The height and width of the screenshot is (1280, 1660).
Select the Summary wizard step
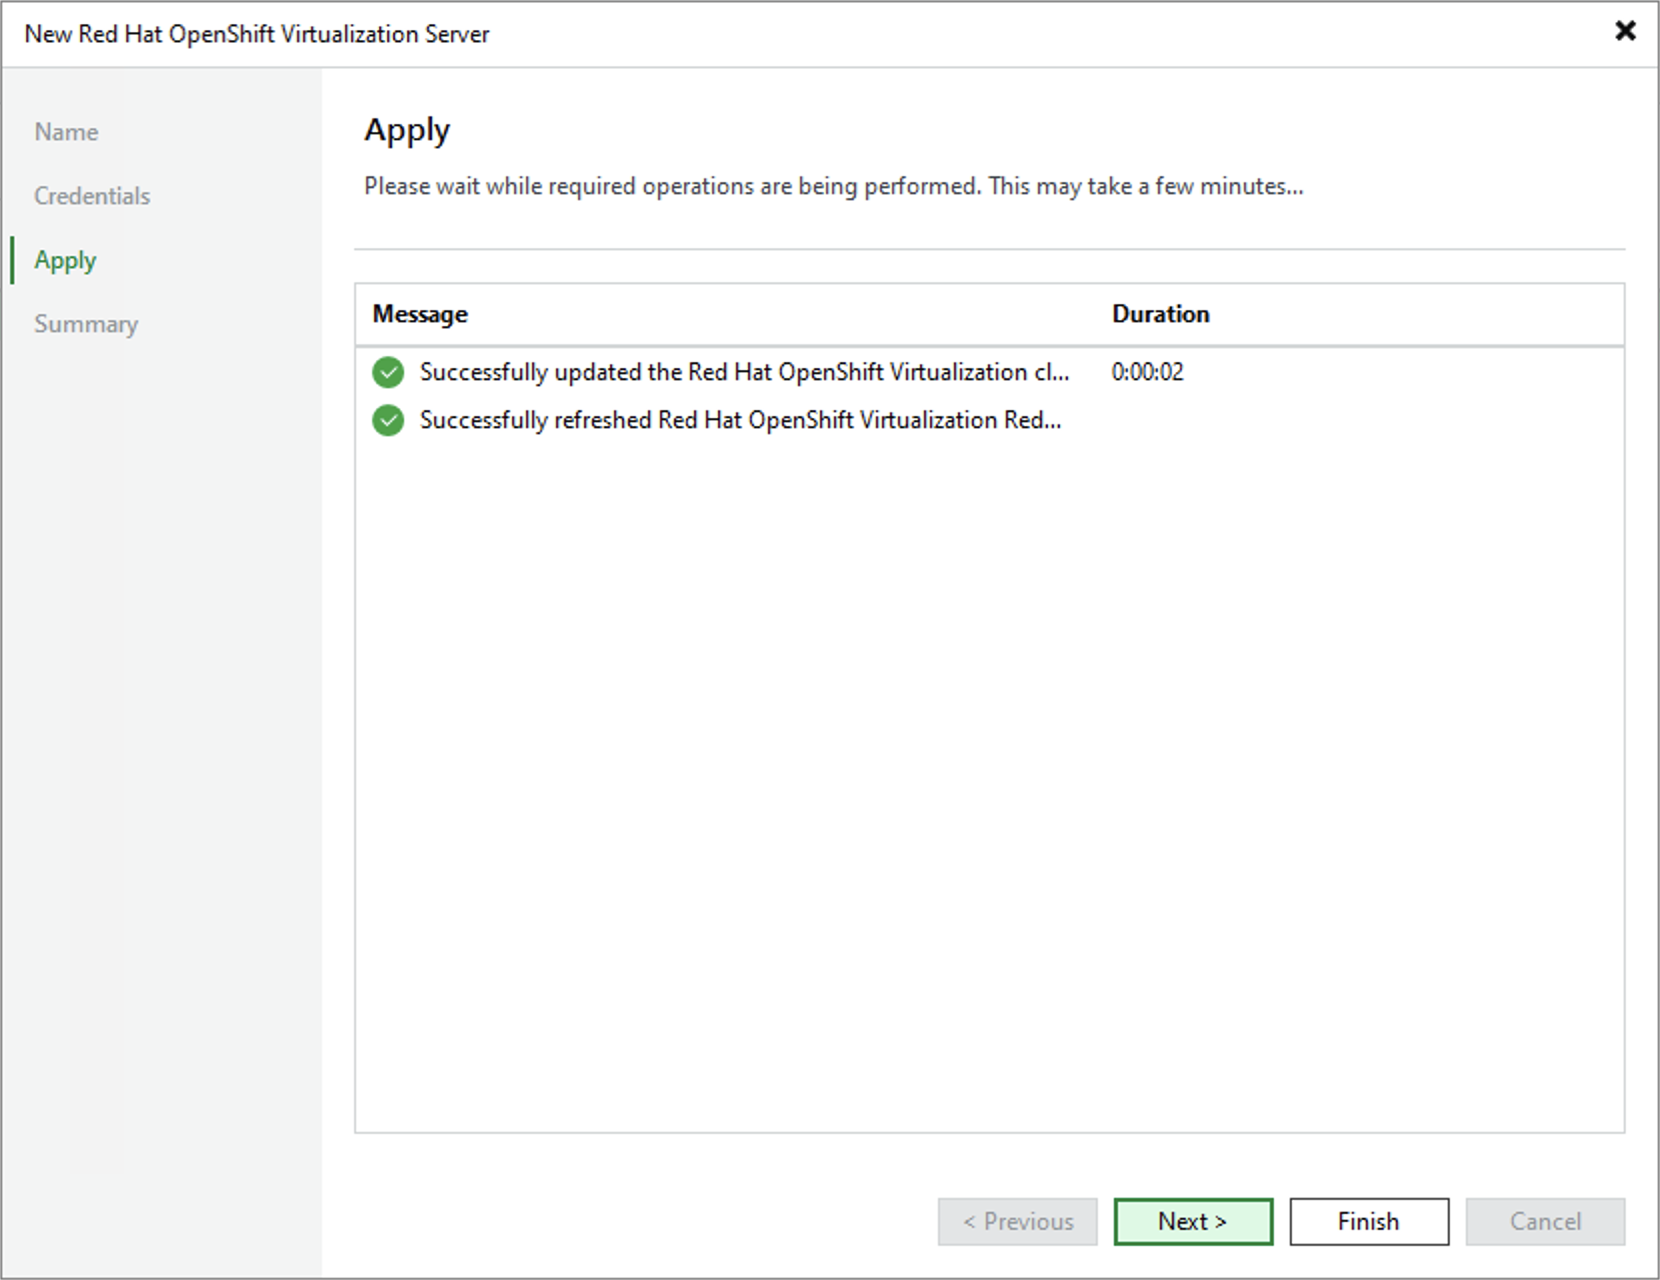[86, 325]
